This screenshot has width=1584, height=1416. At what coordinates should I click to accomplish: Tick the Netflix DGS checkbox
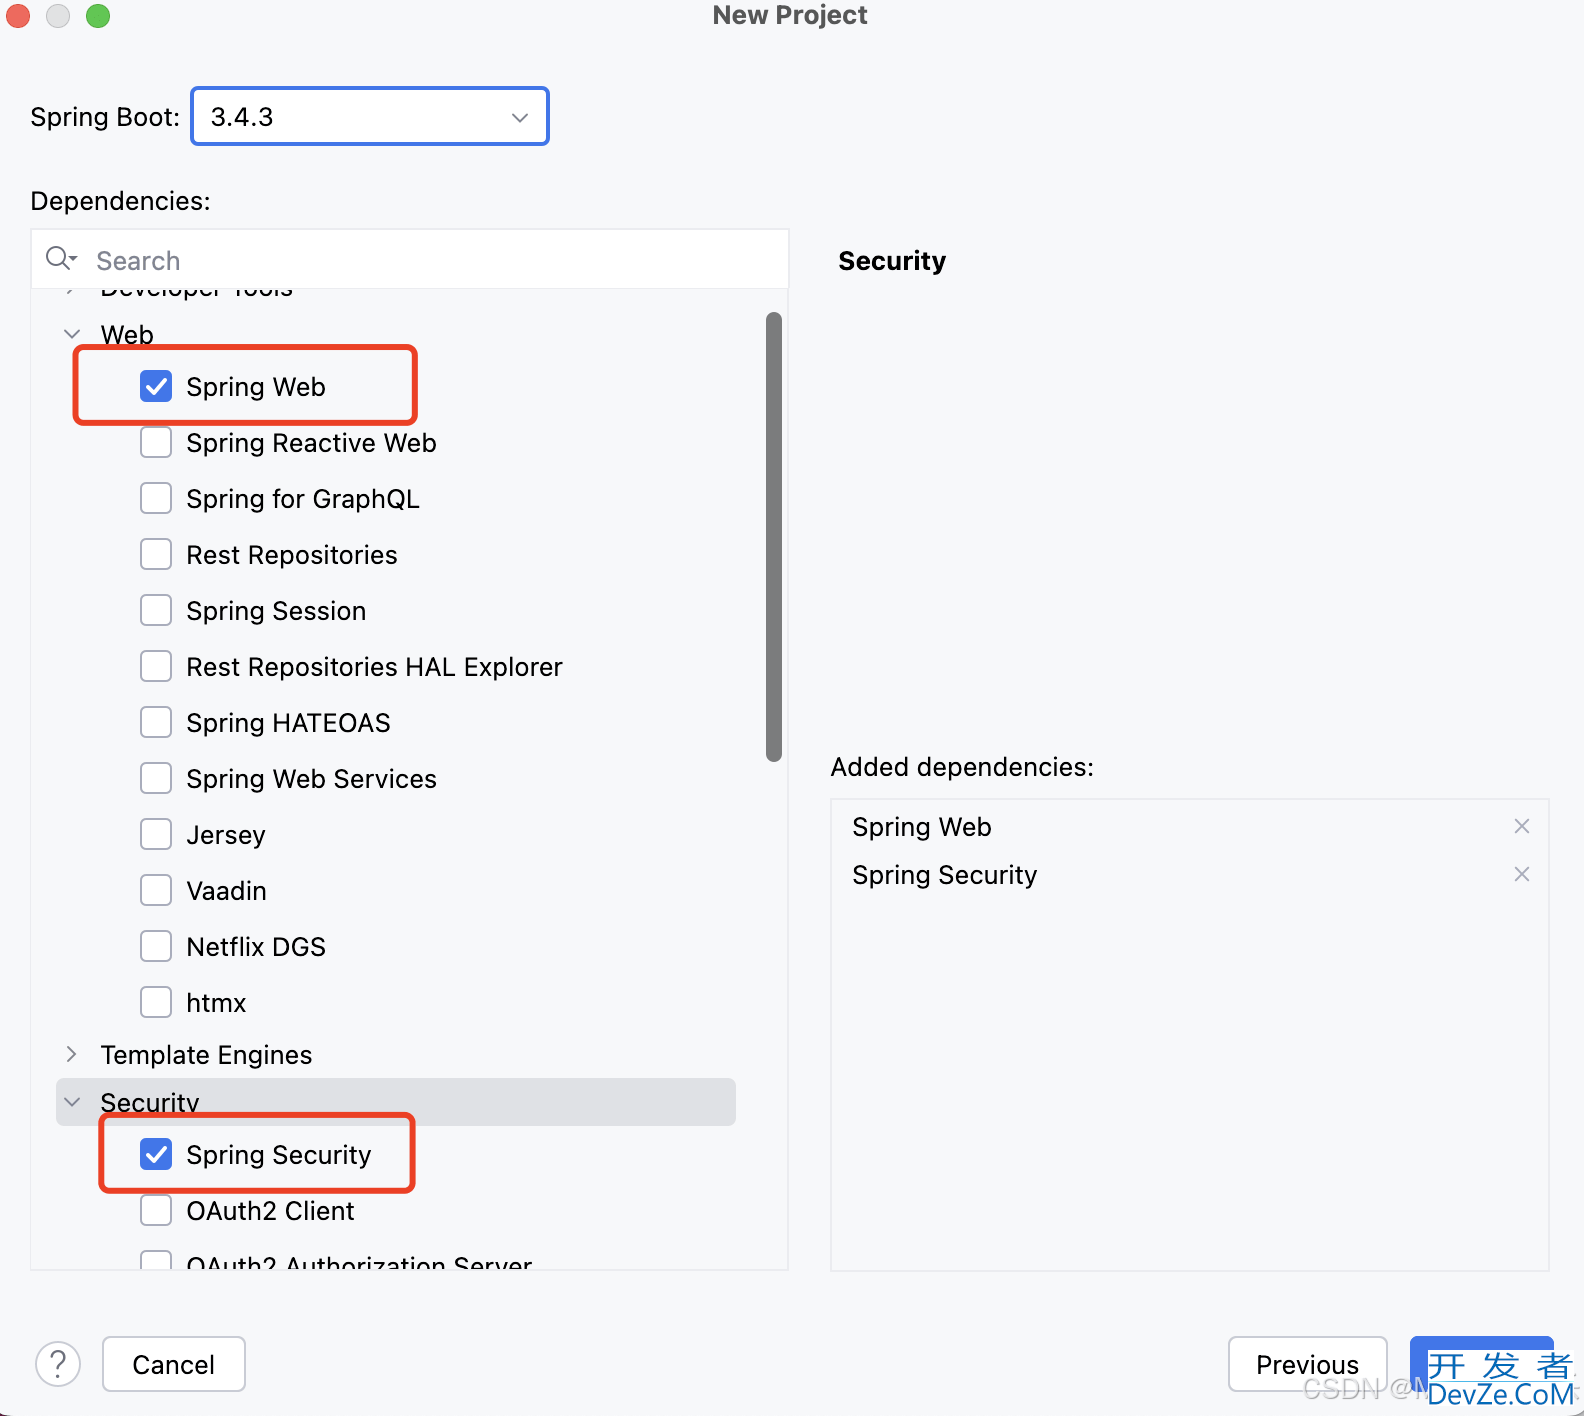click(156, 946)
